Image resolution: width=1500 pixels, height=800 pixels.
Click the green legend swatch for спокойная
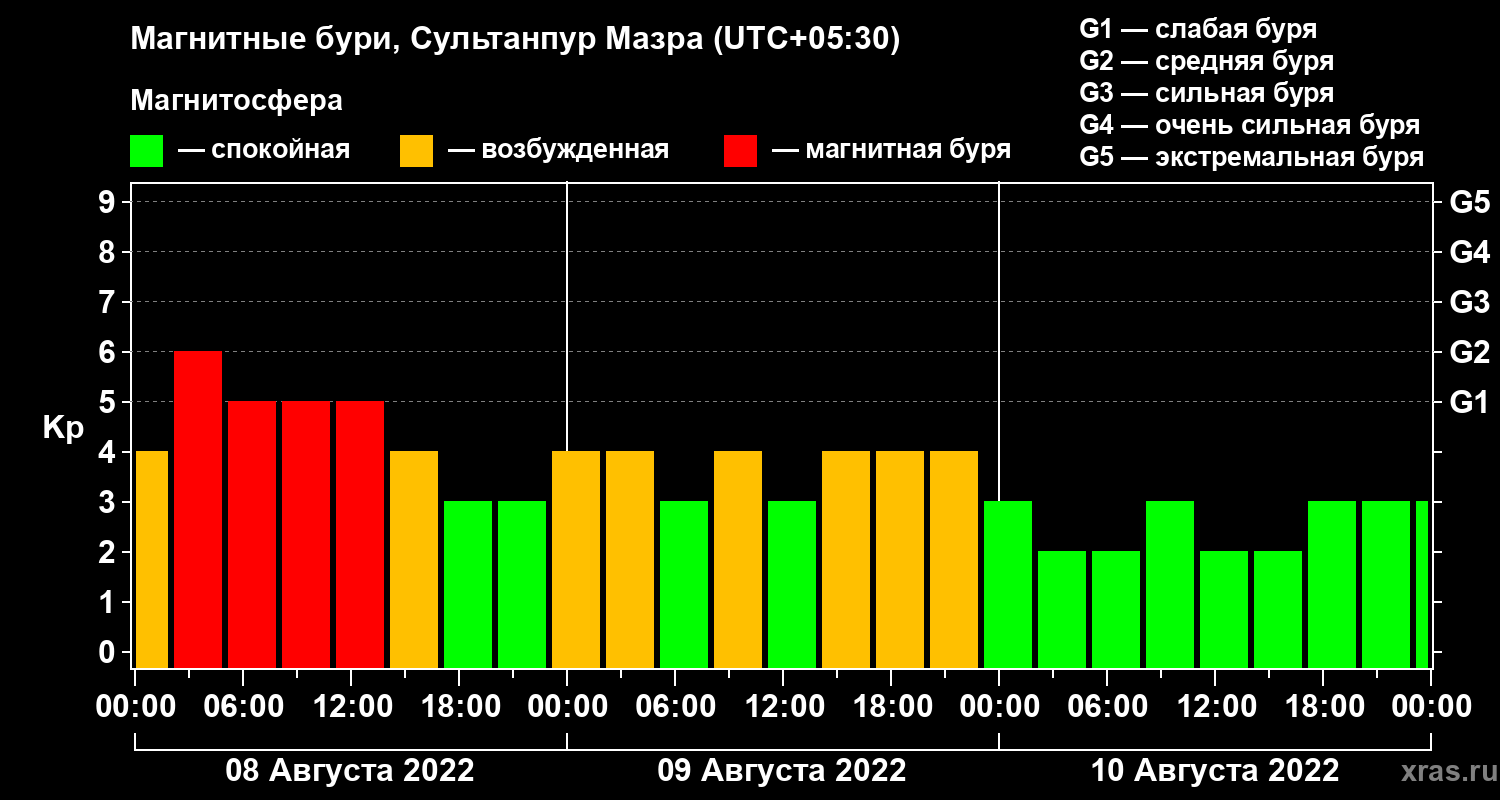(147, 151)
